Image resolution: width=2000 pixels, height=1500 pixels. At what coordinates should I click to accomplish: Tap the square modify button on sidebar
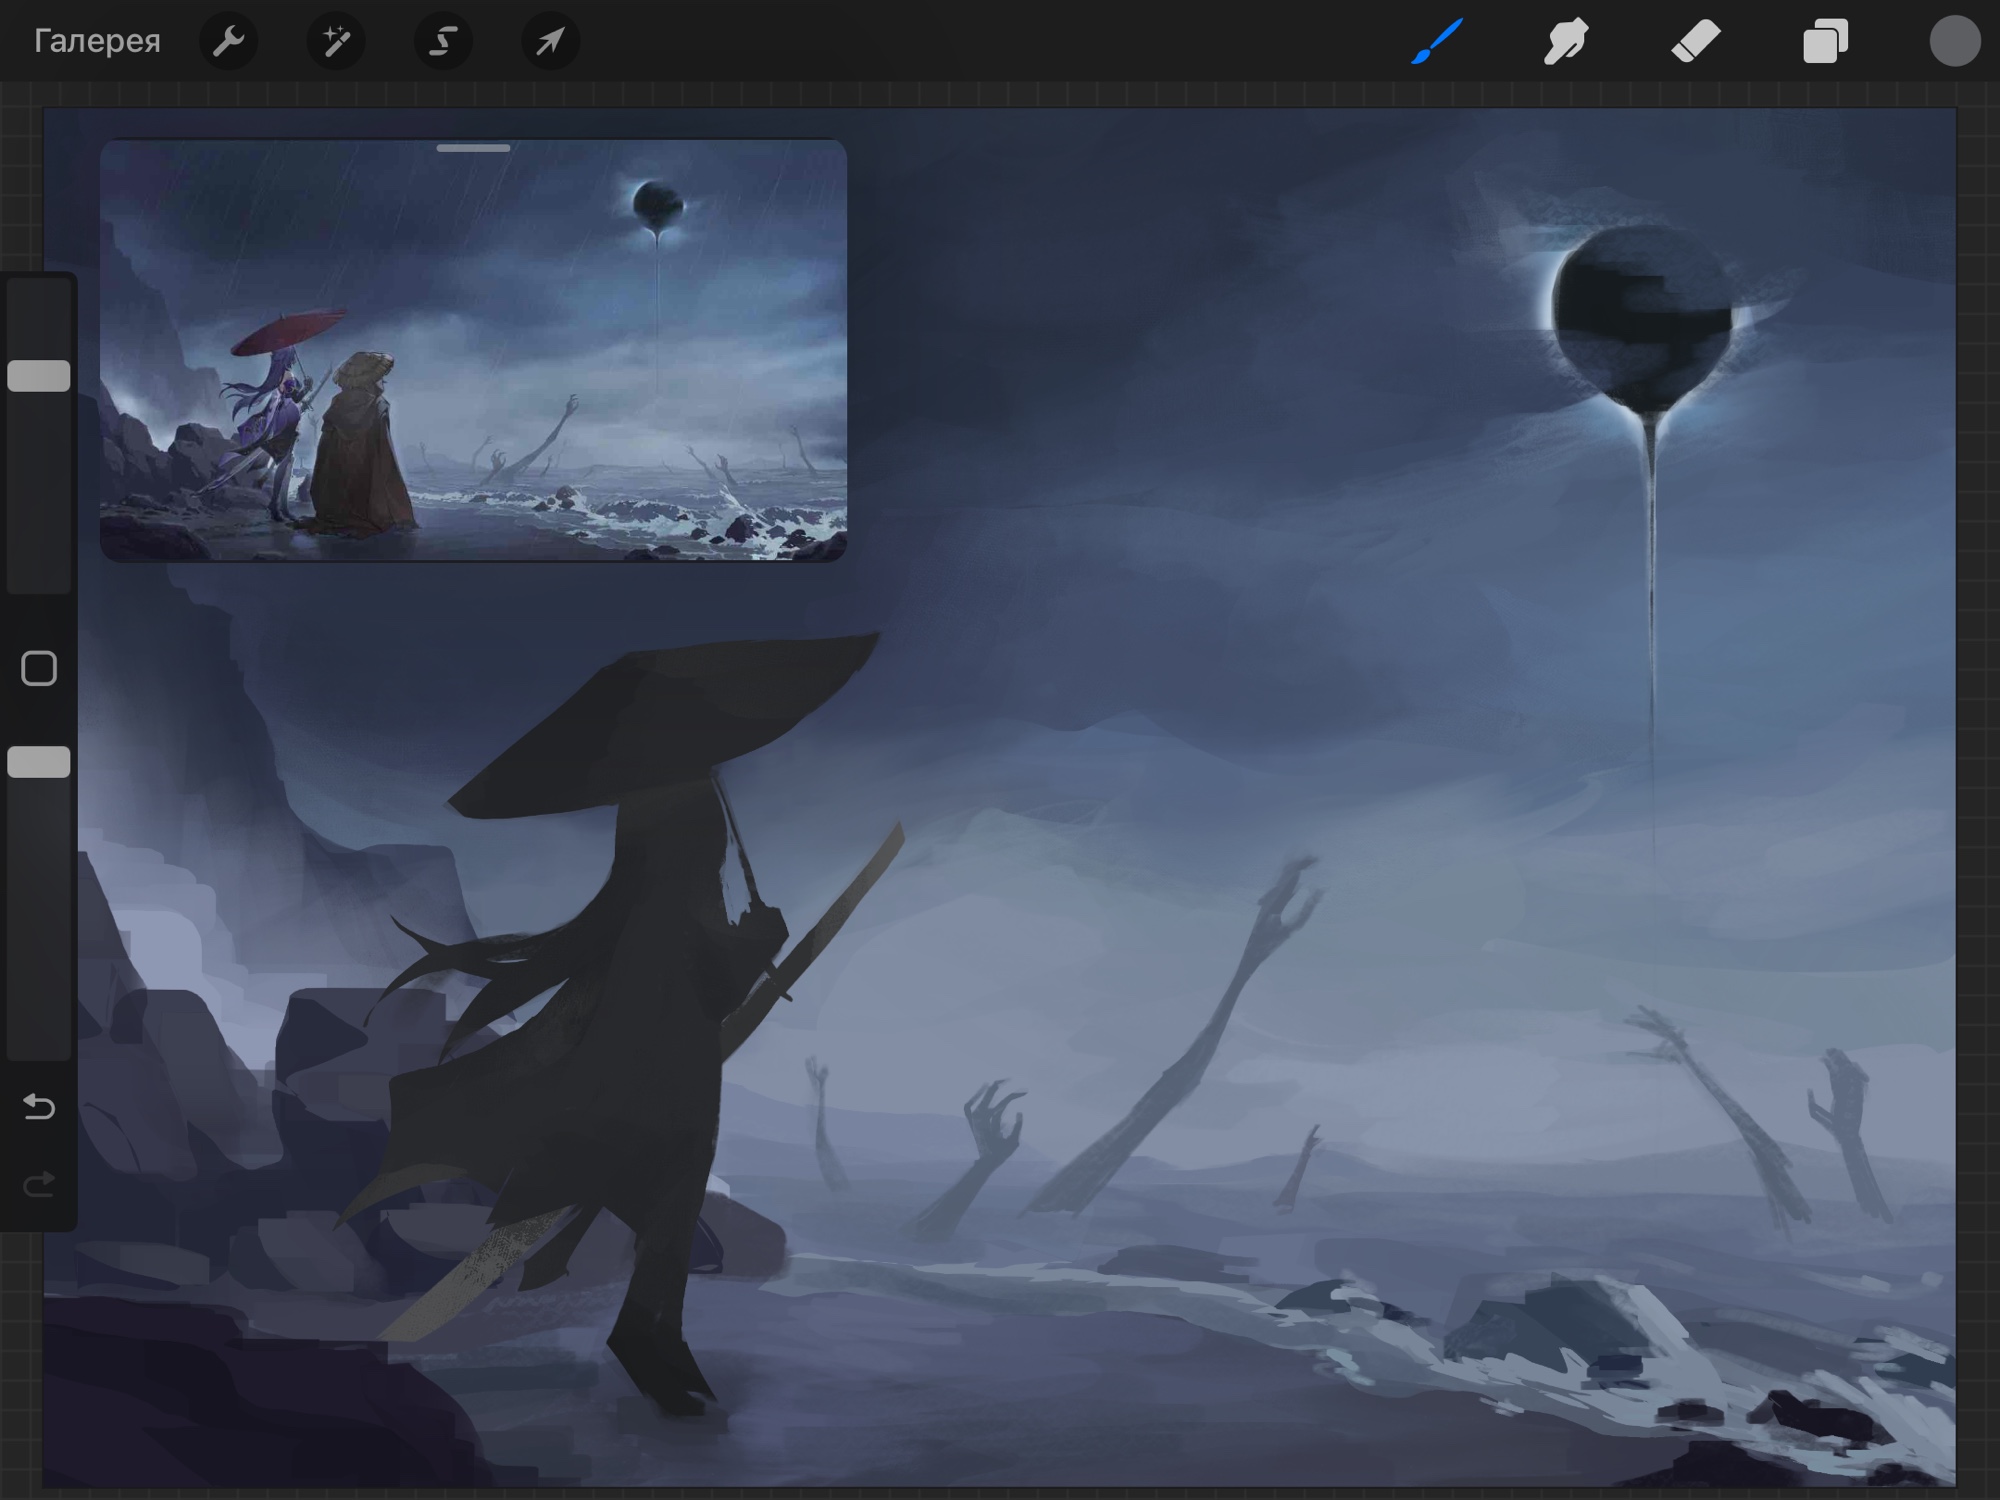(39, 668)
